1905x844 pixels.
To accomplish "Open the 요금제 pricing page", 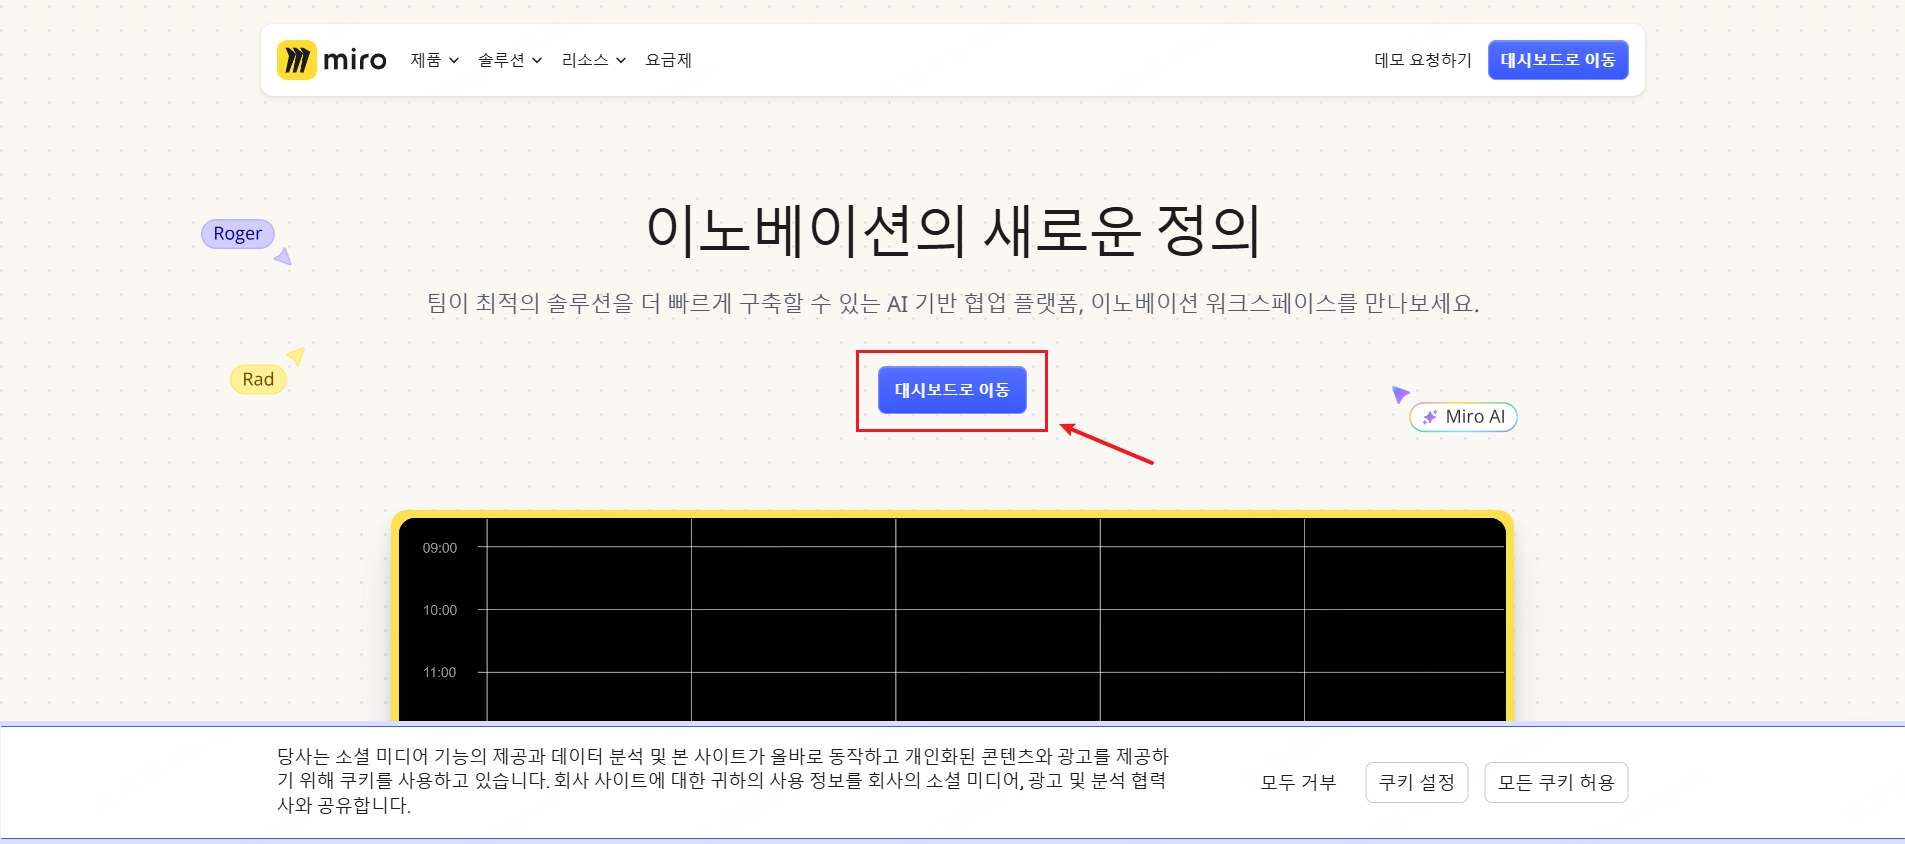I will tap(669, 60).
